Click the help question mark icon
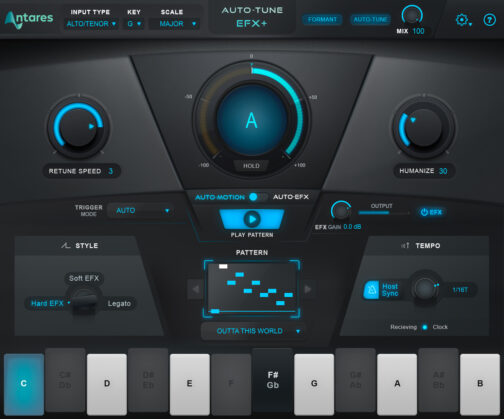 pyautogui.click(x=489, y=20)
